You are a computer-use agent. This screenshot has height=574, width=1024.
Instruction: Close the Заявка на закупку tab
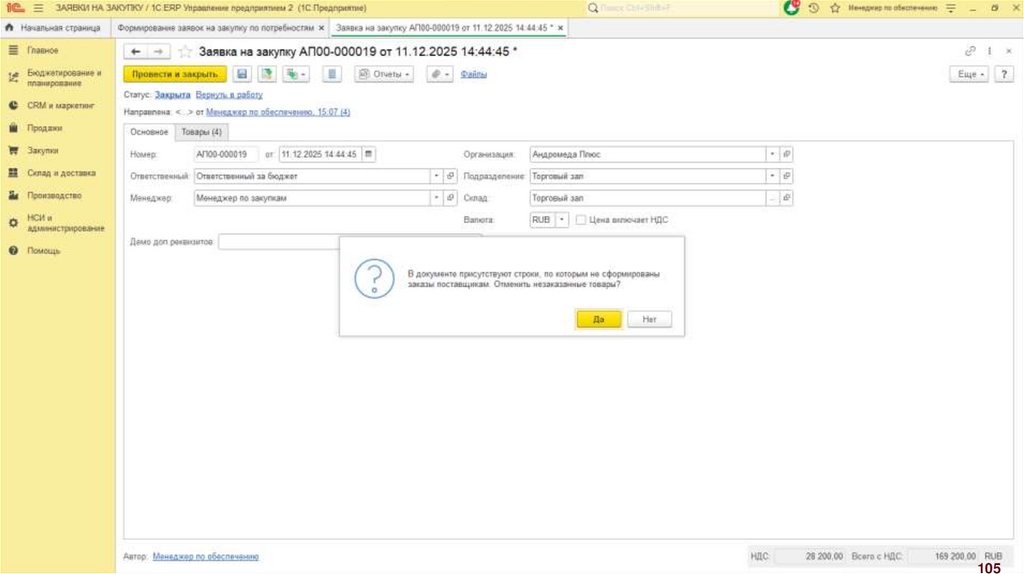point(560,27)
